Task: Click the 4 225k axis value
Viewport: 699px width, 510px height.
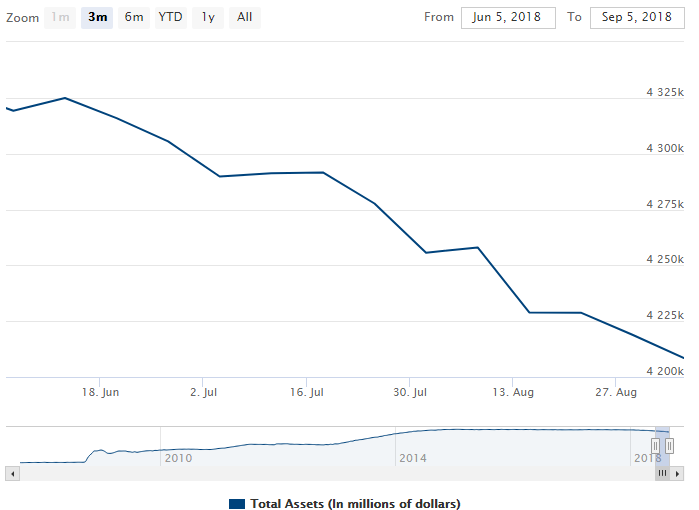Action: (x=665, y=316)
